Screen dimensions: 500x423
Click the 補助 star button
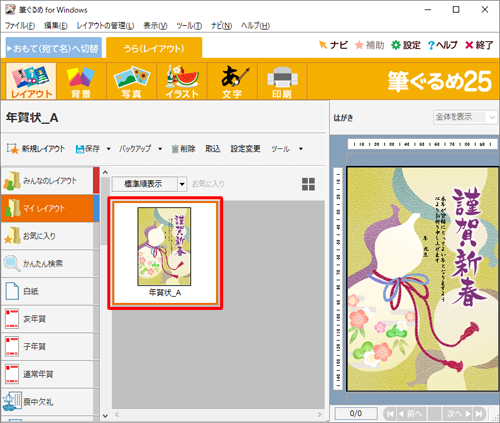tap(370, 45)
